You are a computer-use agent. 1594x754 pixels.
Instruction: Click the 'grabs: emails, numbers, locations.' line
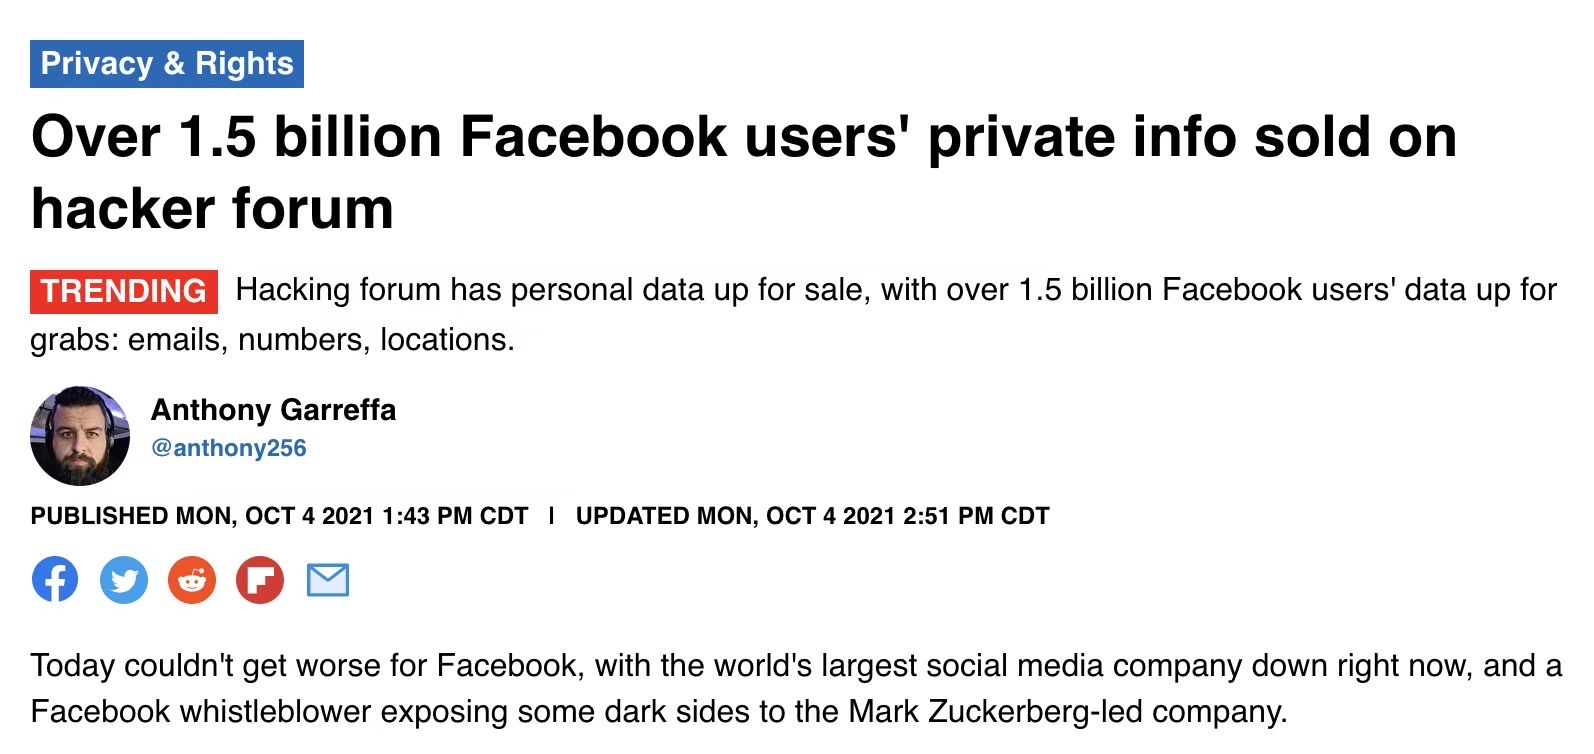272,340
